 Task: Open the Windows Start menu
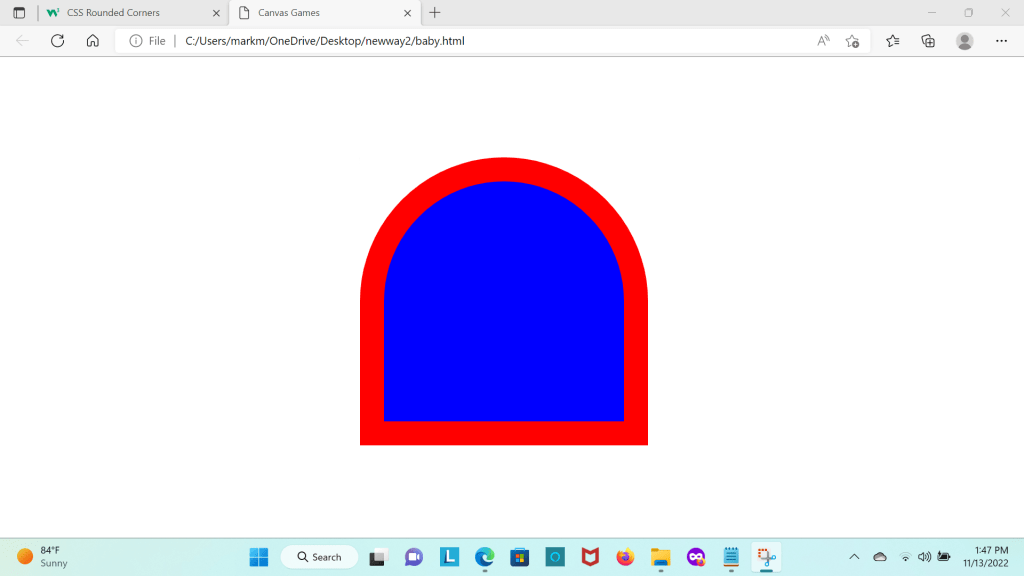pyautogui.click(x=259, y=557)
